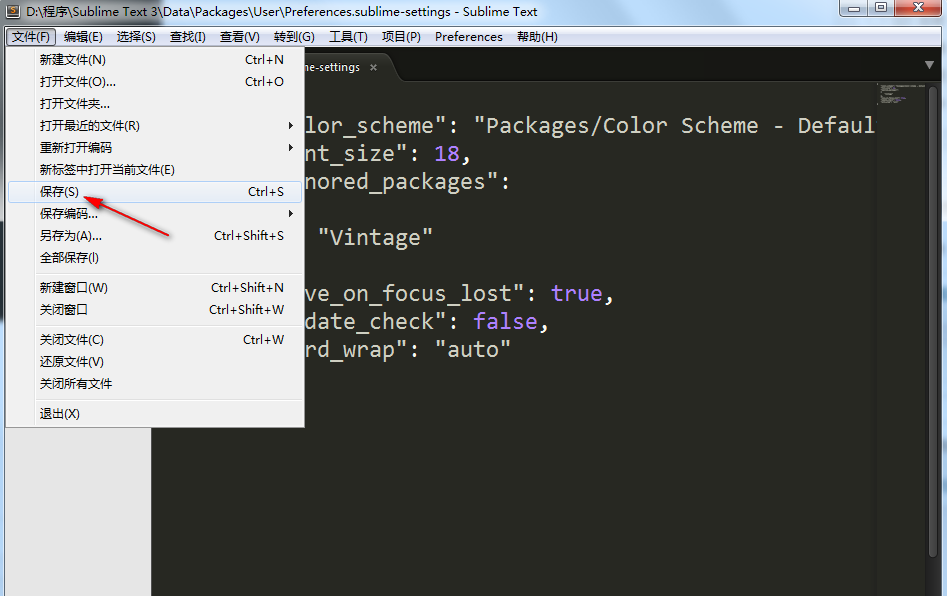
Task: Open the 编辑(E) menu
Action: coord(83,37)
